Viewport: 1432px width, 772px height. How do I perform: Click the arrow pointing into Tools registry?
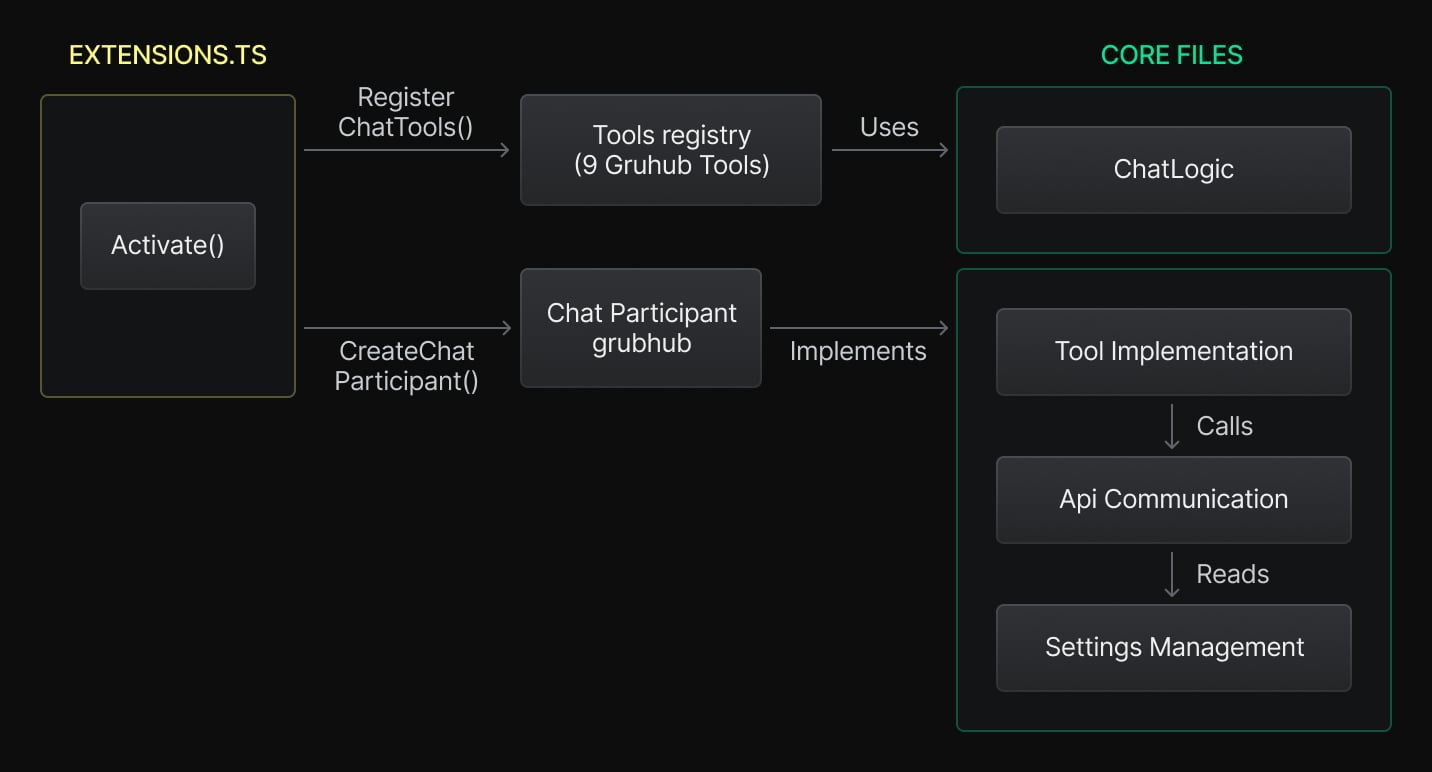coord(406,150)
